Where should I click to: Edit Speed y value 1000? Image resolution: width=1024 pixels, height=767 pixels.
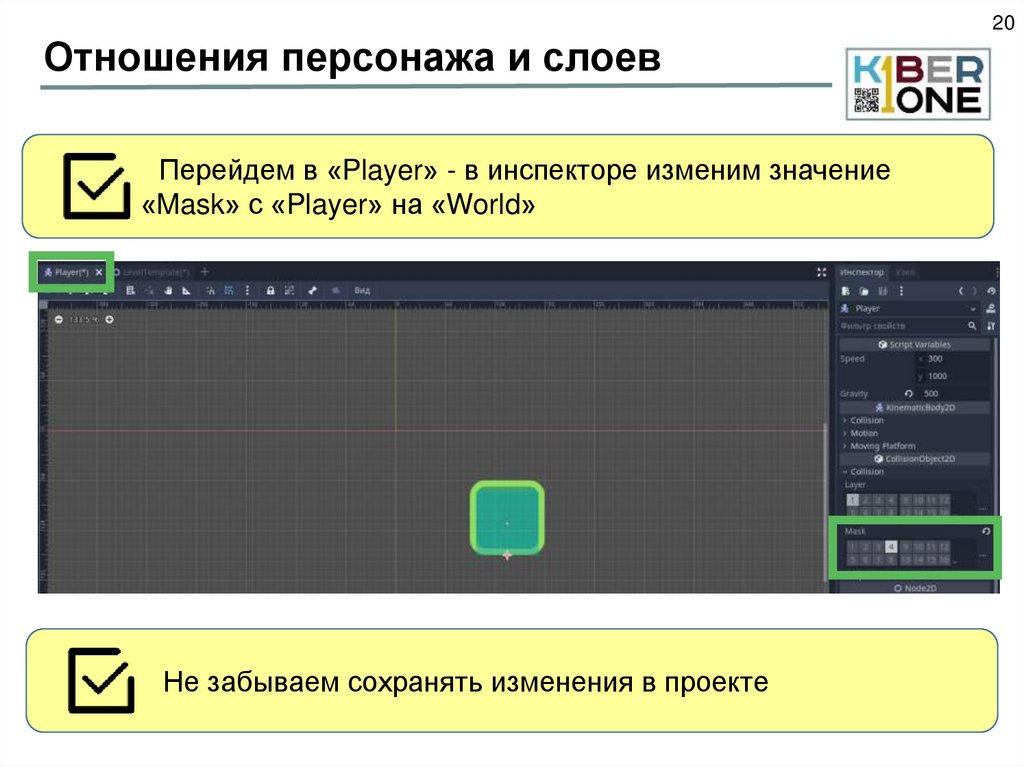point(953,376)
